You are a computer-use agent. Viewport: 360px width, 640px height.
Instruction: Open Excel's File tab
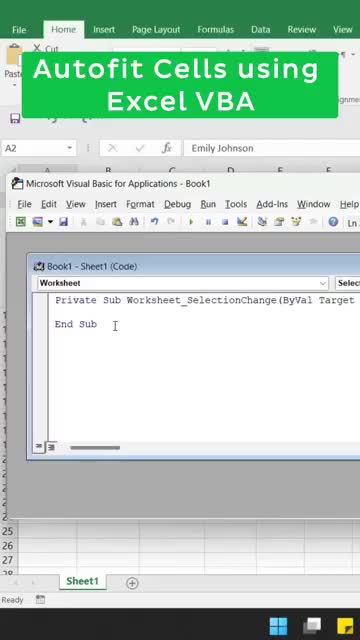pos(19,29)
